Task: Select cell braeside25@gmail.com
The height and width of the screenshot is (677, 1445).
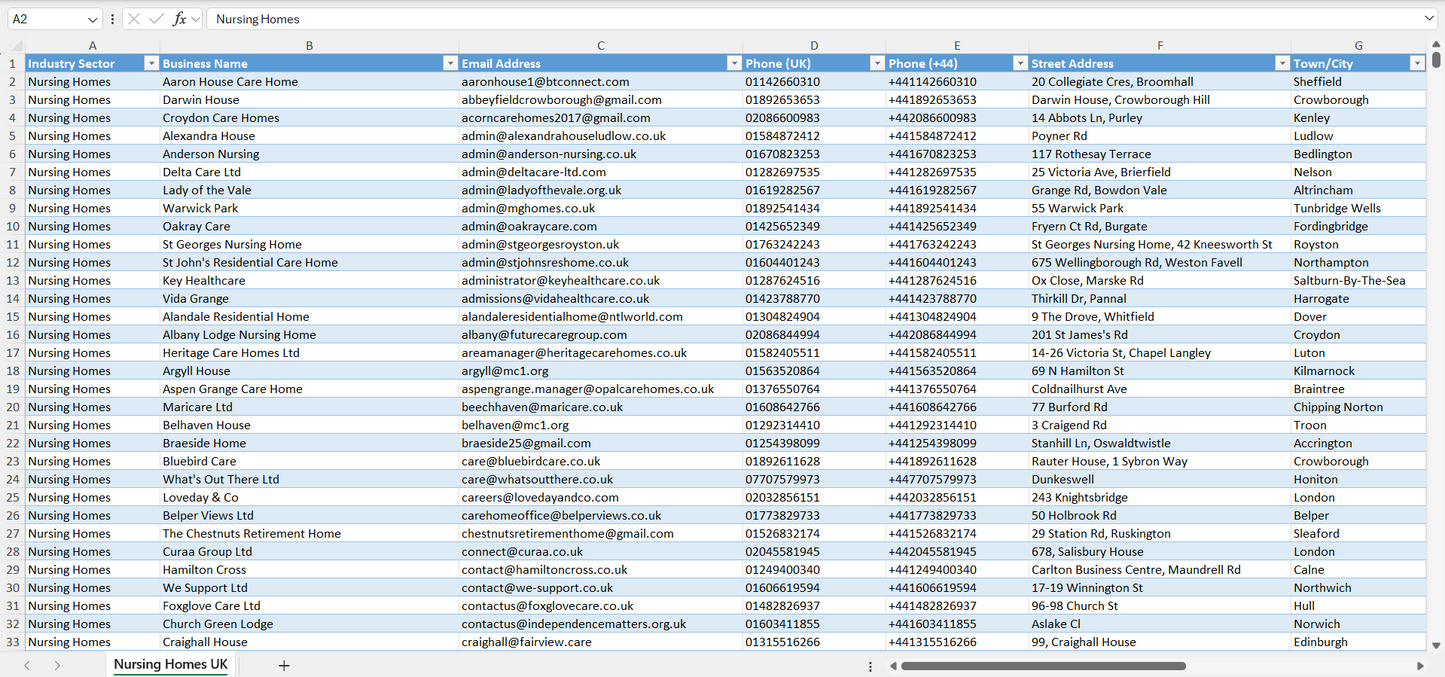Action: [x=600, y=443]
